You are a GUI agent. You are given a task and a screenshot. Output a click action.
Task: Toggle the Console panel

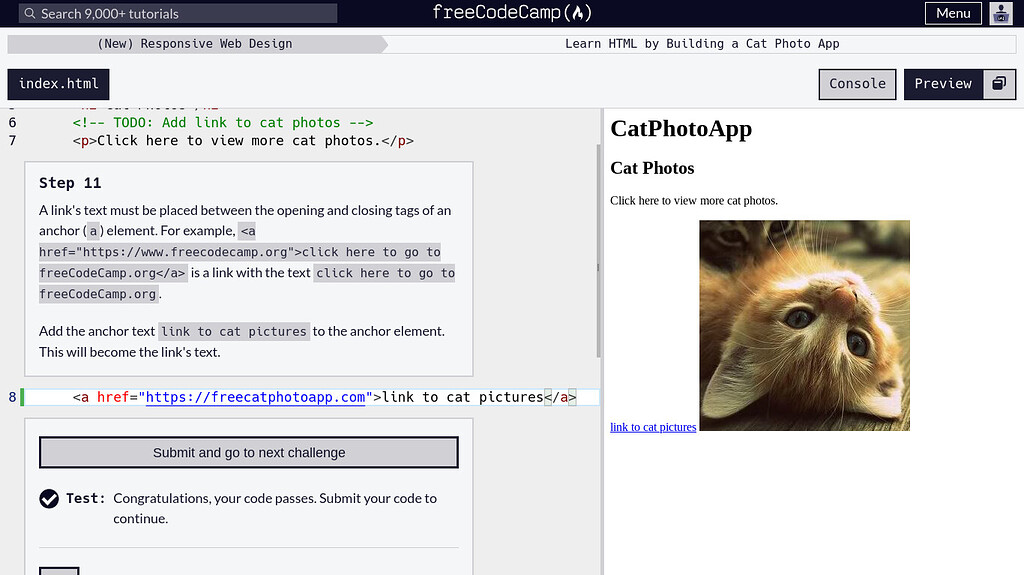(x=857, y=84)
